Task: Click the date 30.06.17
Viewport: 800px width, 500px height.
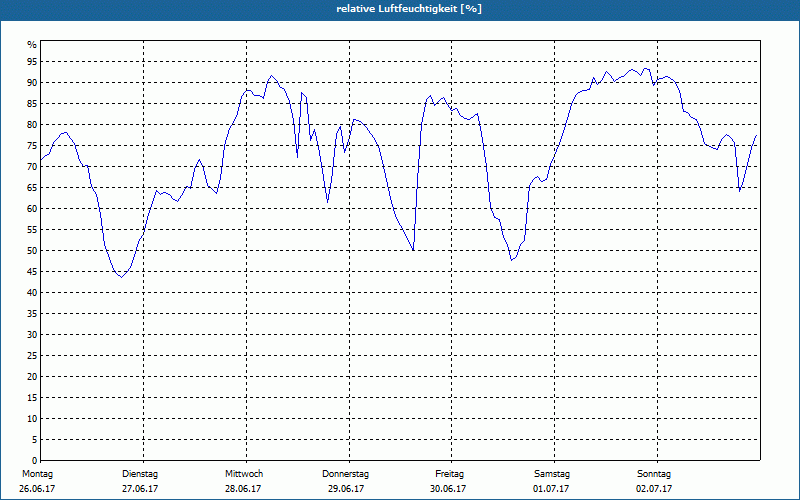Action: click(x=448, y=489)
